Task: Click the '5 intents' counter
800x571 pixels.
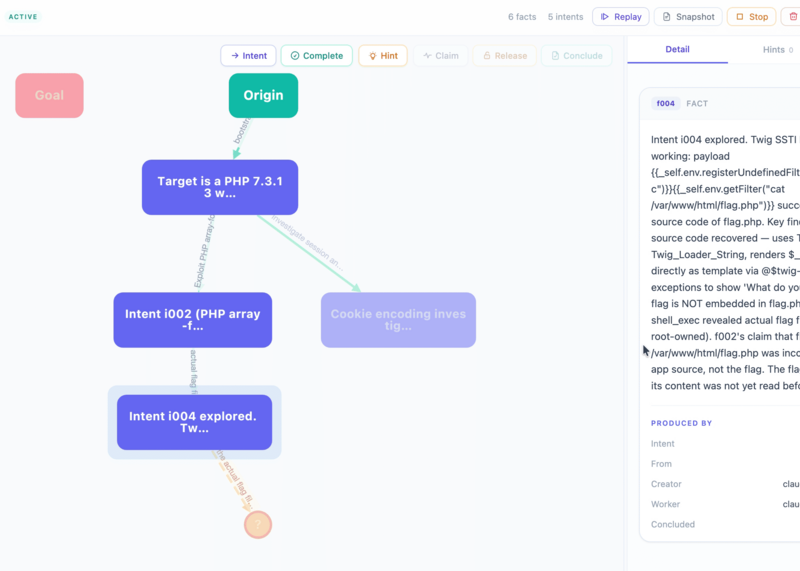Action: click(565, 17)
